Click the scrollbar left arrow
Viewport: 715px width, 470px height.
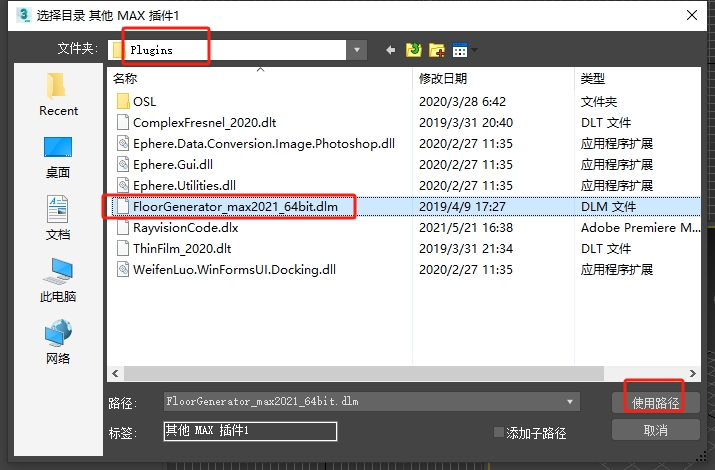tap(115, 373)
